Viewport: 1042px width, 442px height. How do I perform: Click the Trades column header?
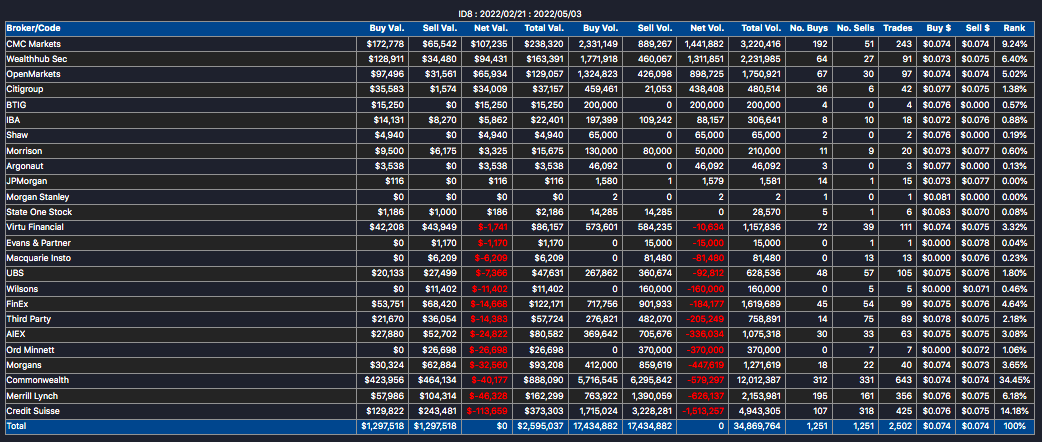pyautogui.click(x=896, y=29)
